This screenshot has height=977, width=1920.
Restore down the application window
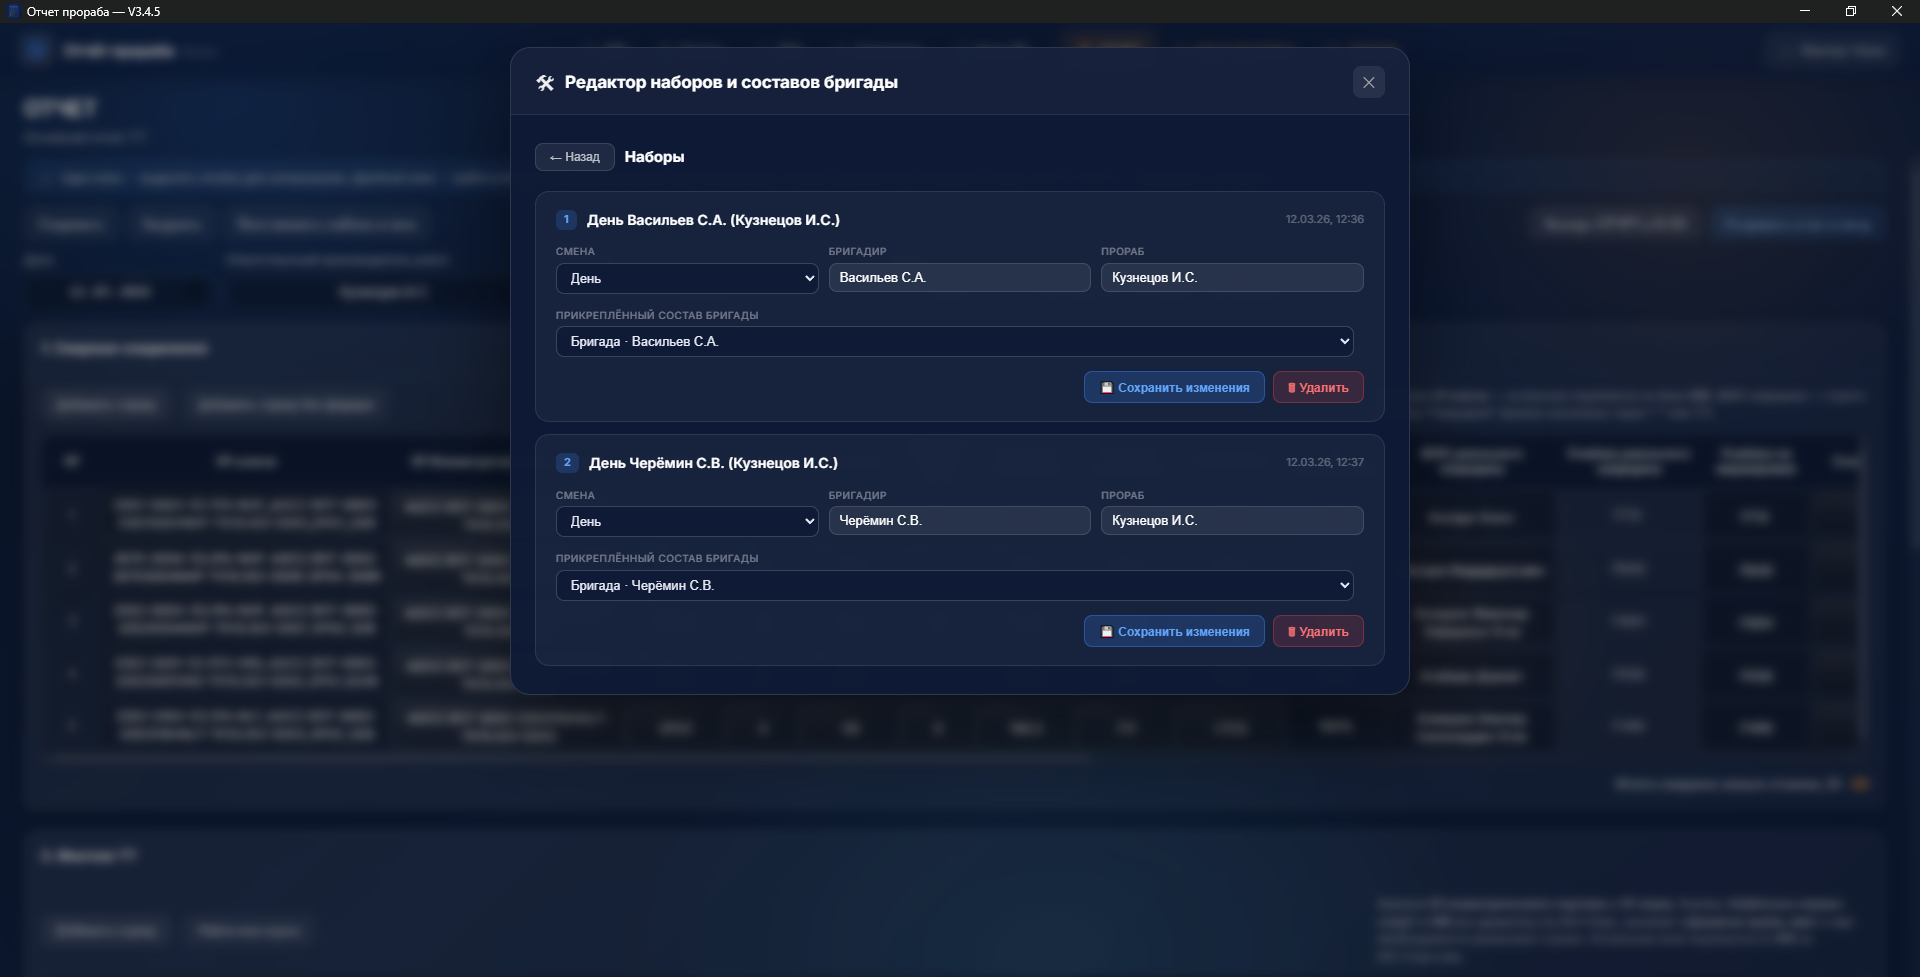(x=1850, y=12)
